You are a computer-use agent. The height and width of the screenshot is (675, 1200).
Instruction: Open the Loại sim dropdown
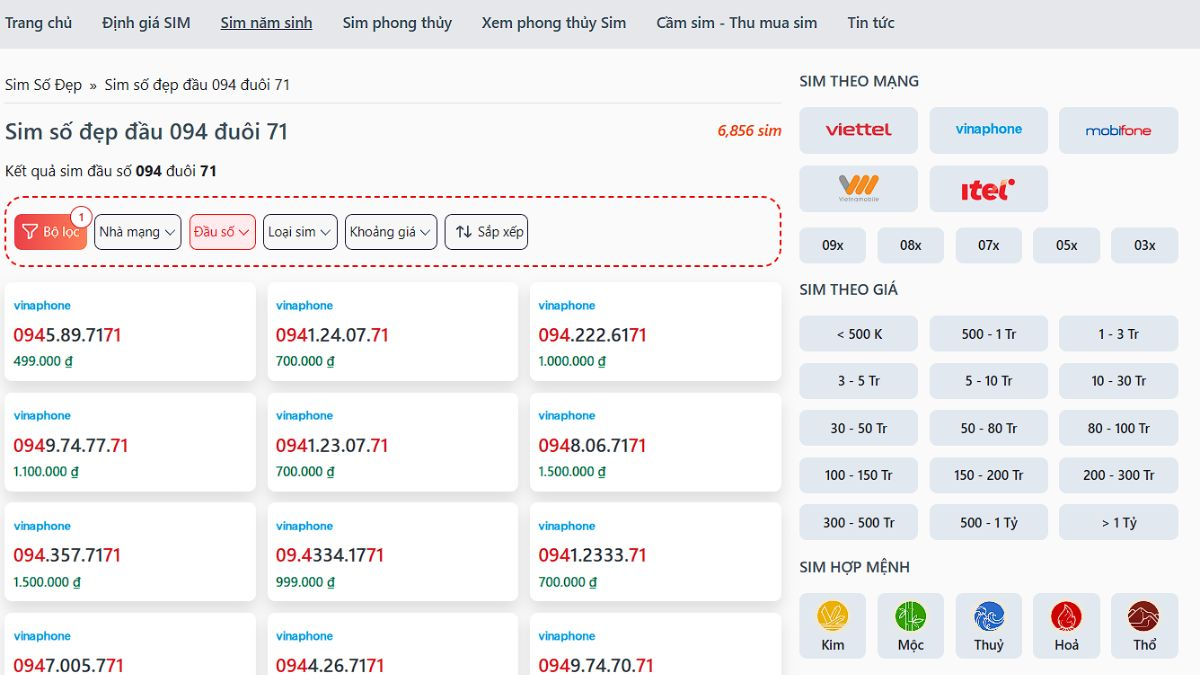(x=300, y=232)
